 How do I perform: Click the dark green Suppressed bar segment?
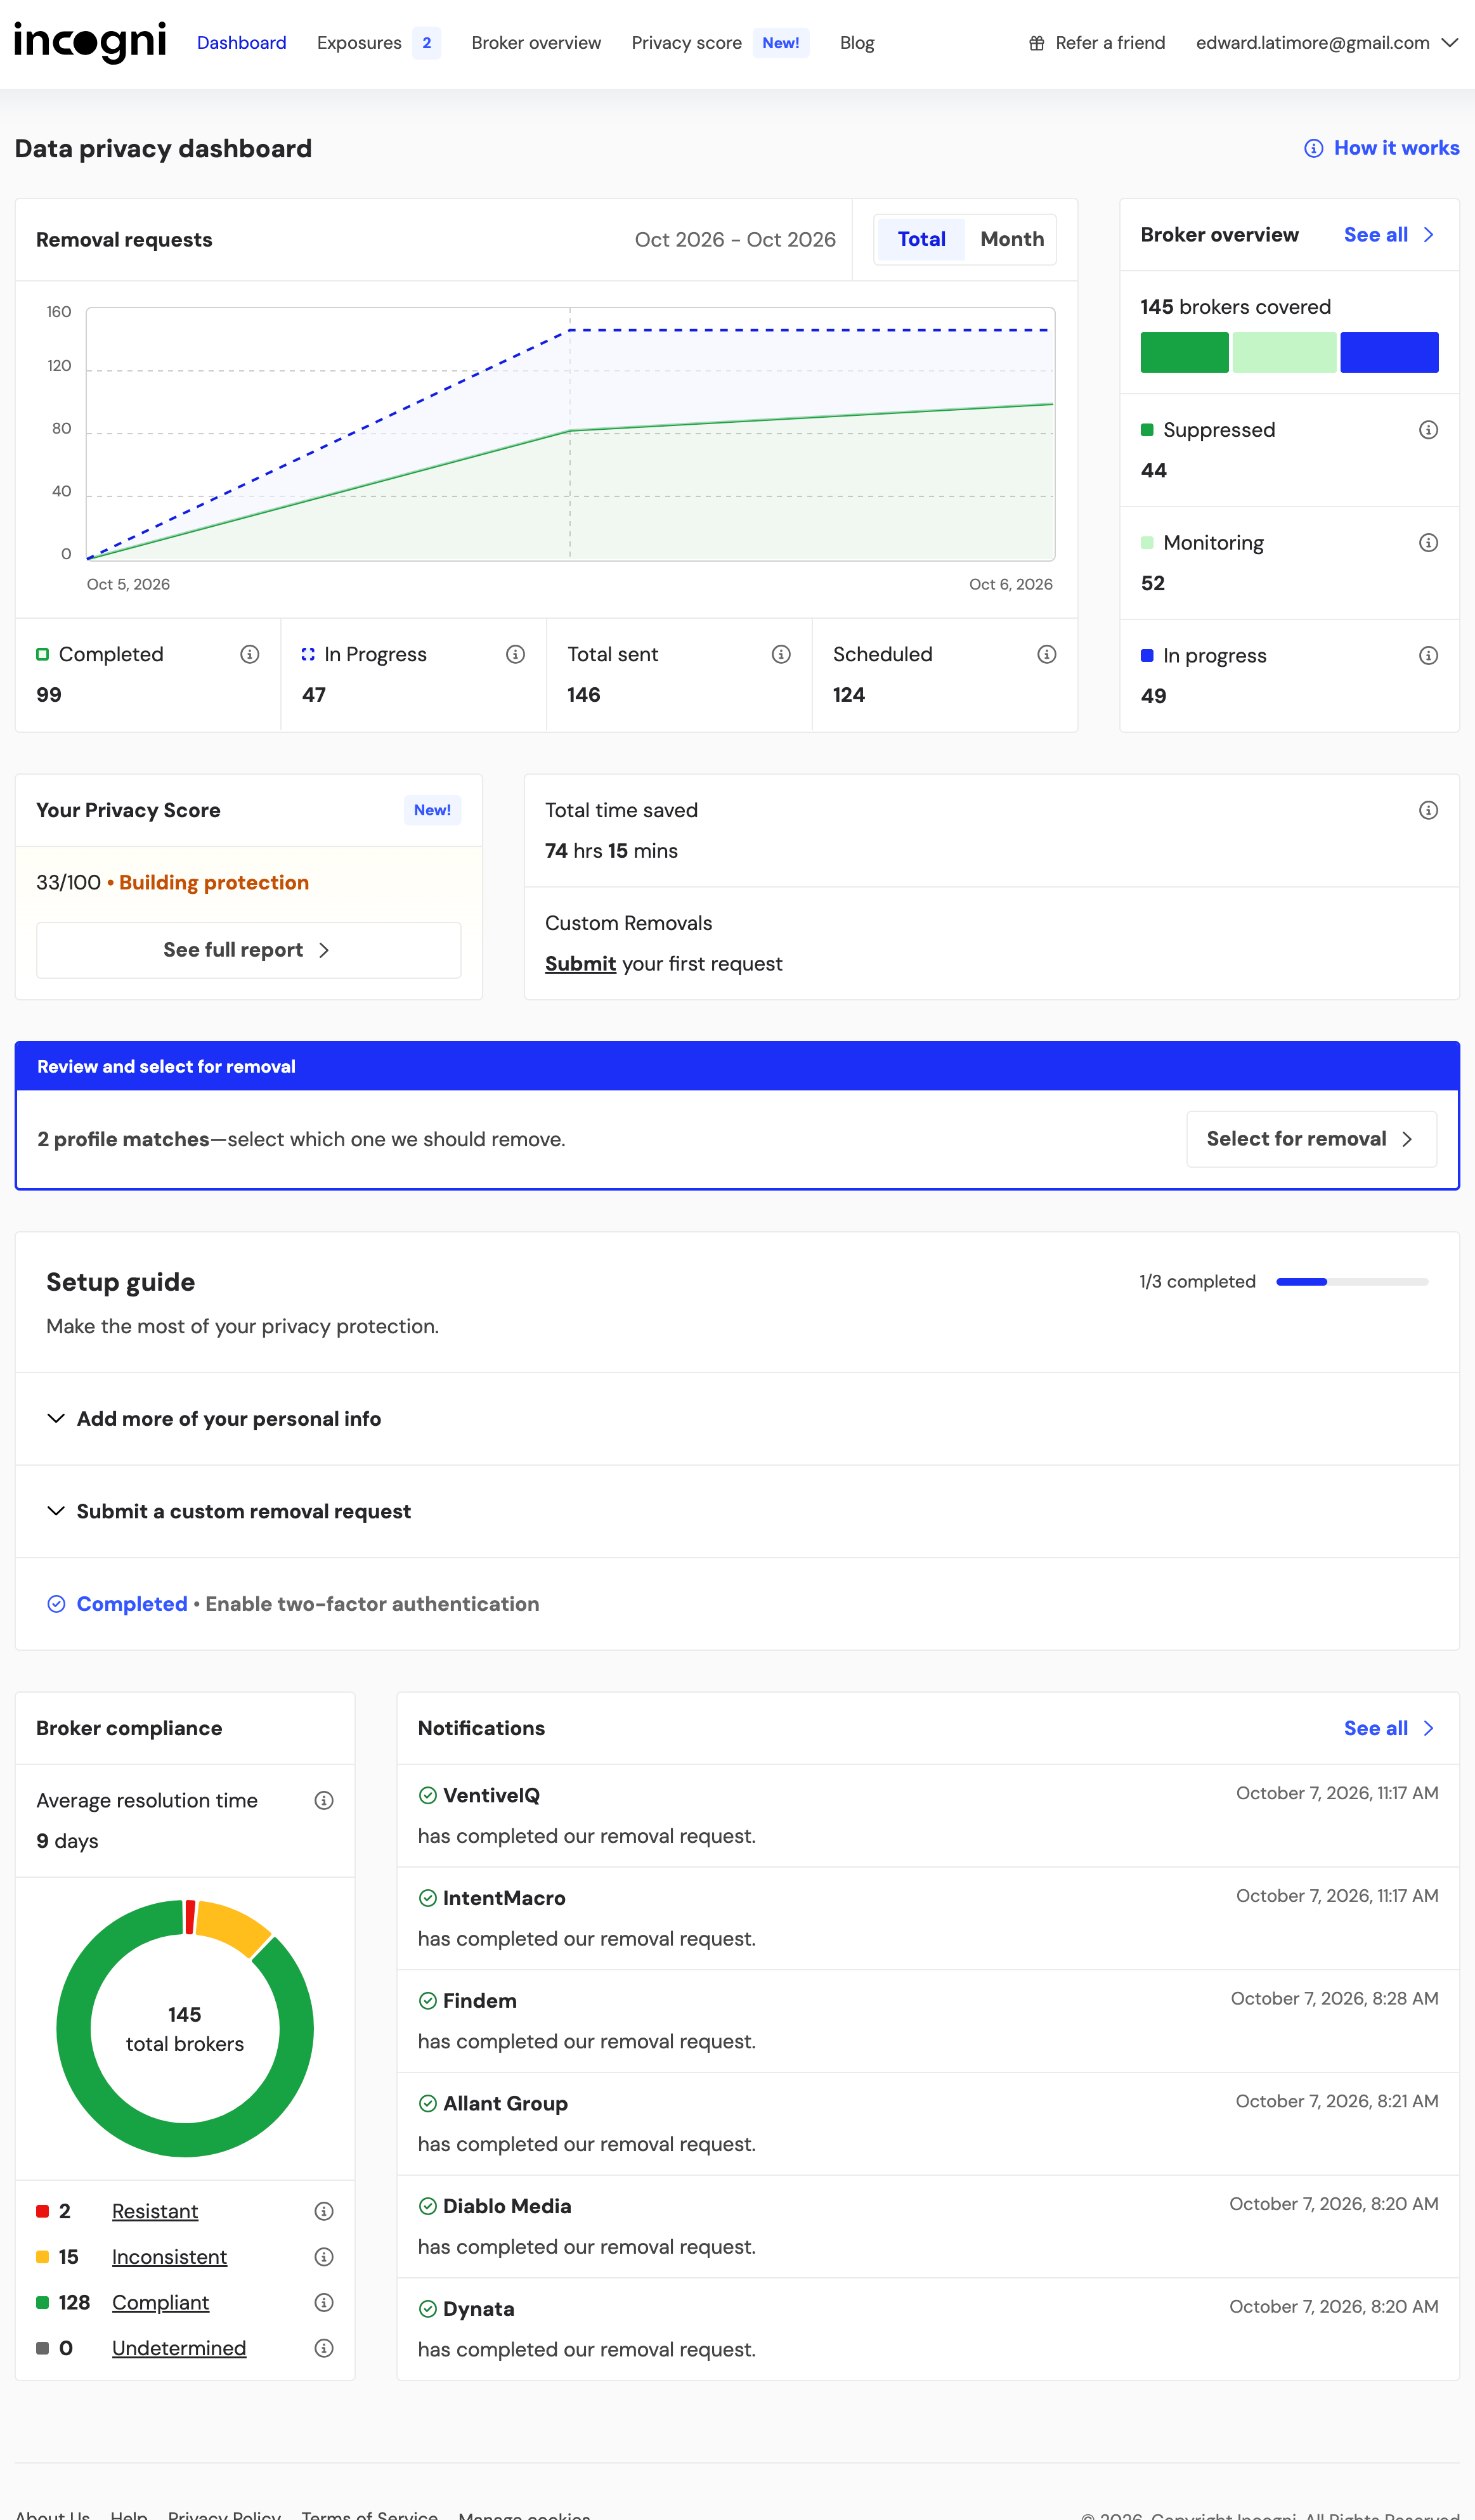click(1184, 353)
